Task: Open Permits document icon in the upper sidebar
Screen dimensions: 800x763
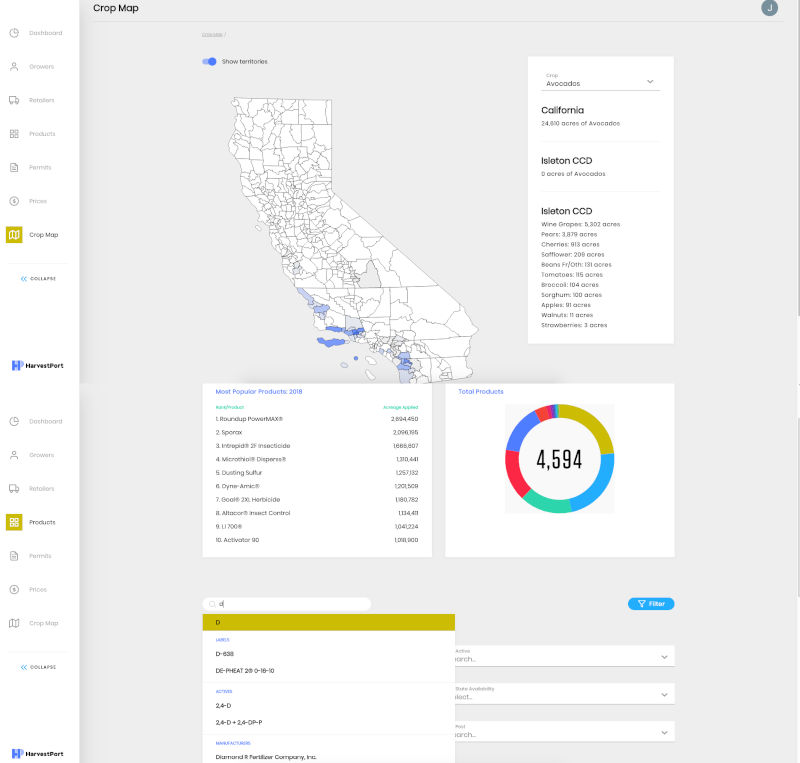Action: click(14, 167)
